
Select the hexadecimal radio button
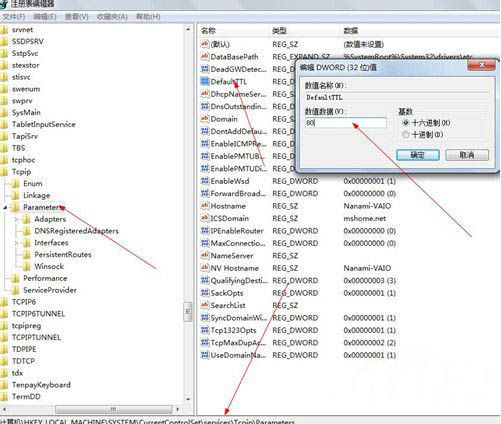(406, 123)
